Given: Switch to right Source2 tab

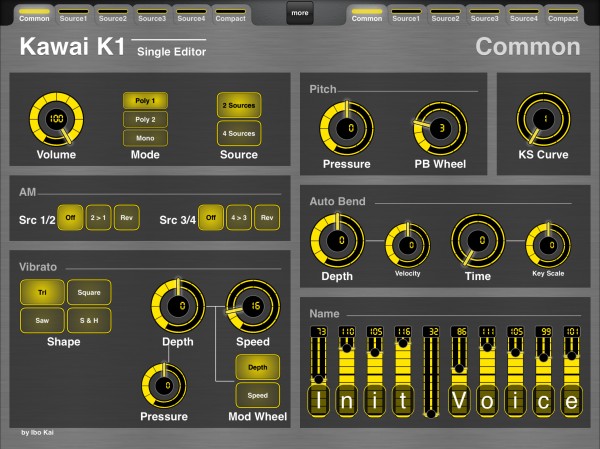Looking at the screenshot, I should 445,15.
